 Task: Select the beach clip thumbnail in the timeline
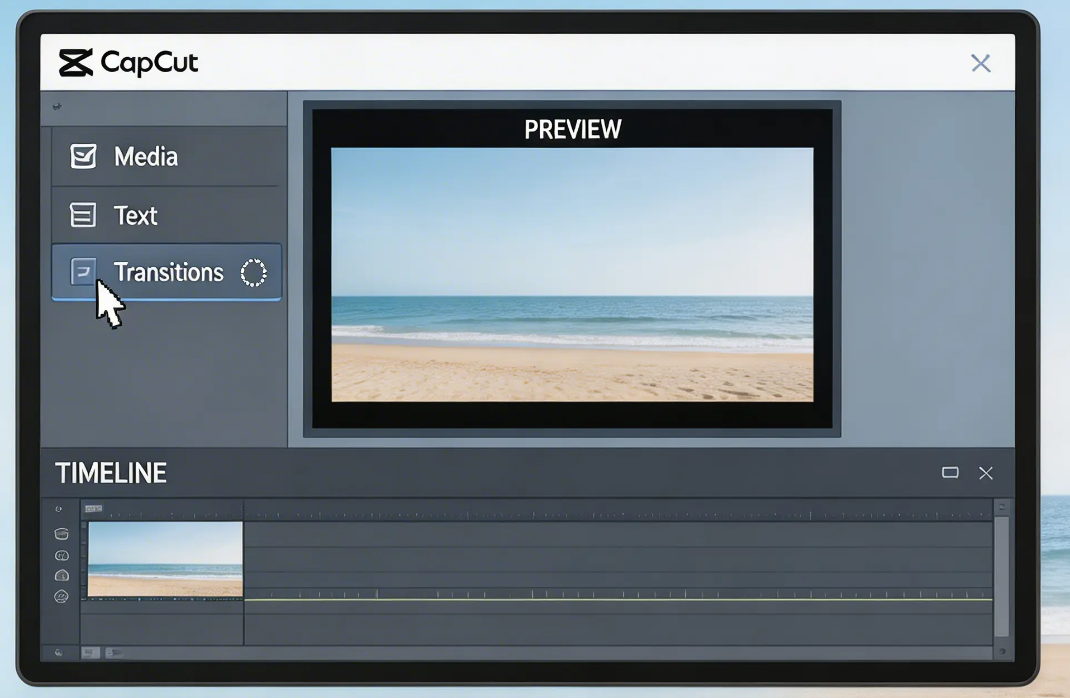[165, 560]
